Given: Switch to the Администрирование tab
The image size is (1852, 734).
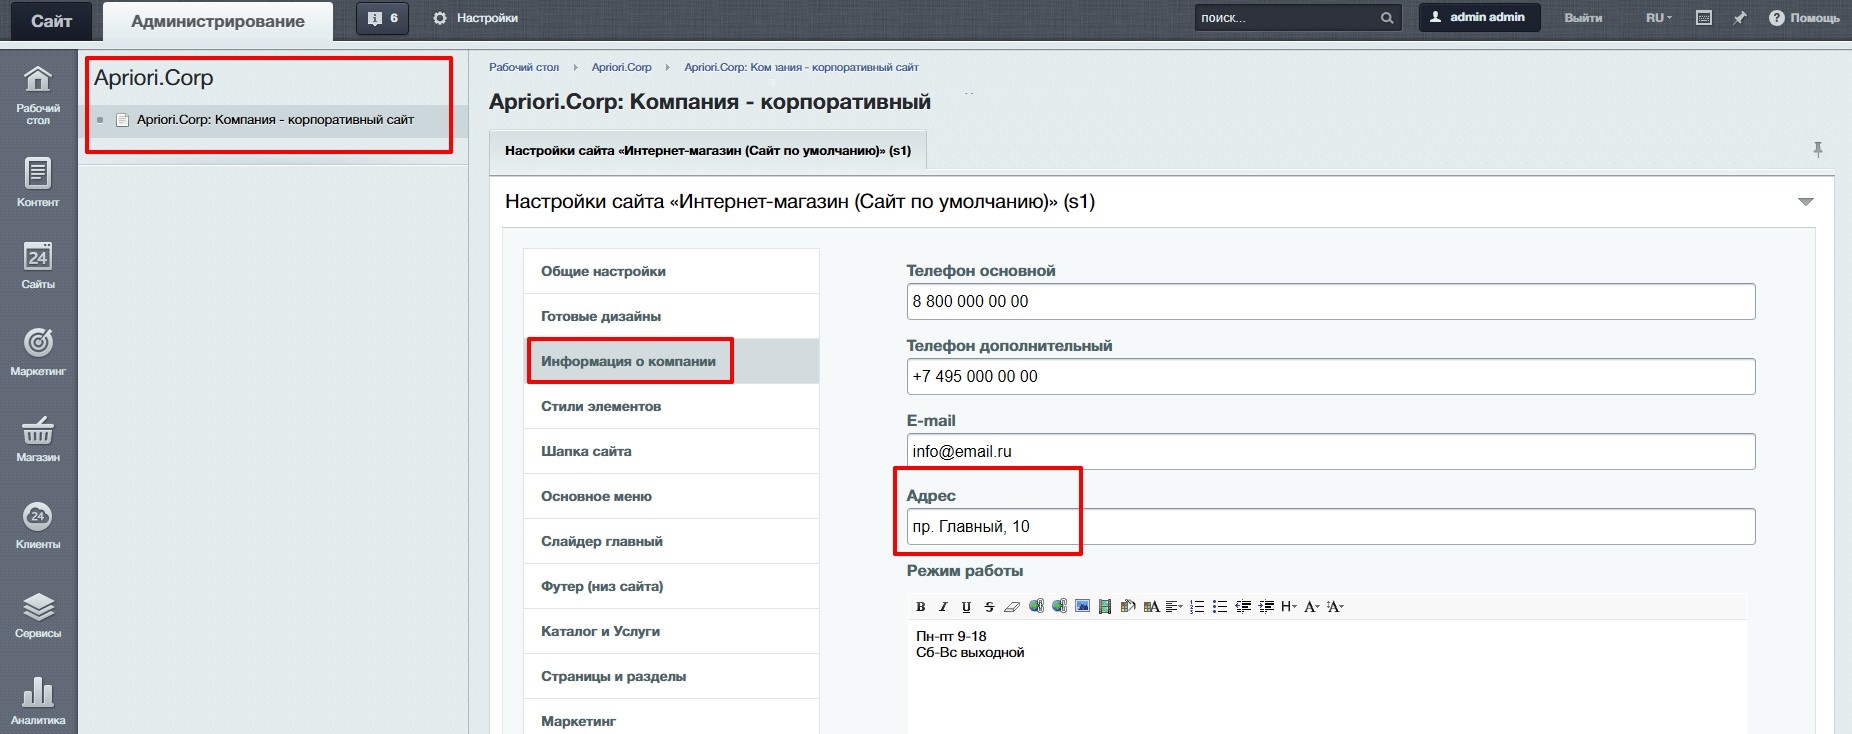Looking at the screenshot, I should [x=217, y=21].
